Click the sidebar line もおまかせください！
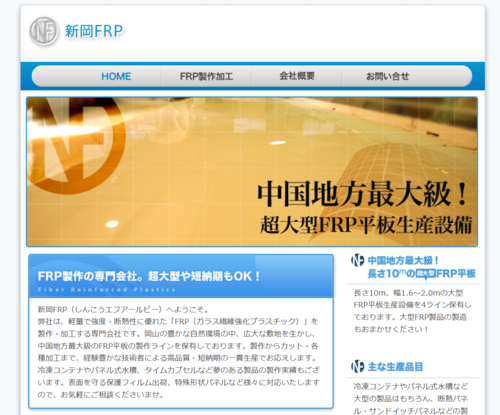This screenshot has height=415, width=500. [x=391, y=329]
